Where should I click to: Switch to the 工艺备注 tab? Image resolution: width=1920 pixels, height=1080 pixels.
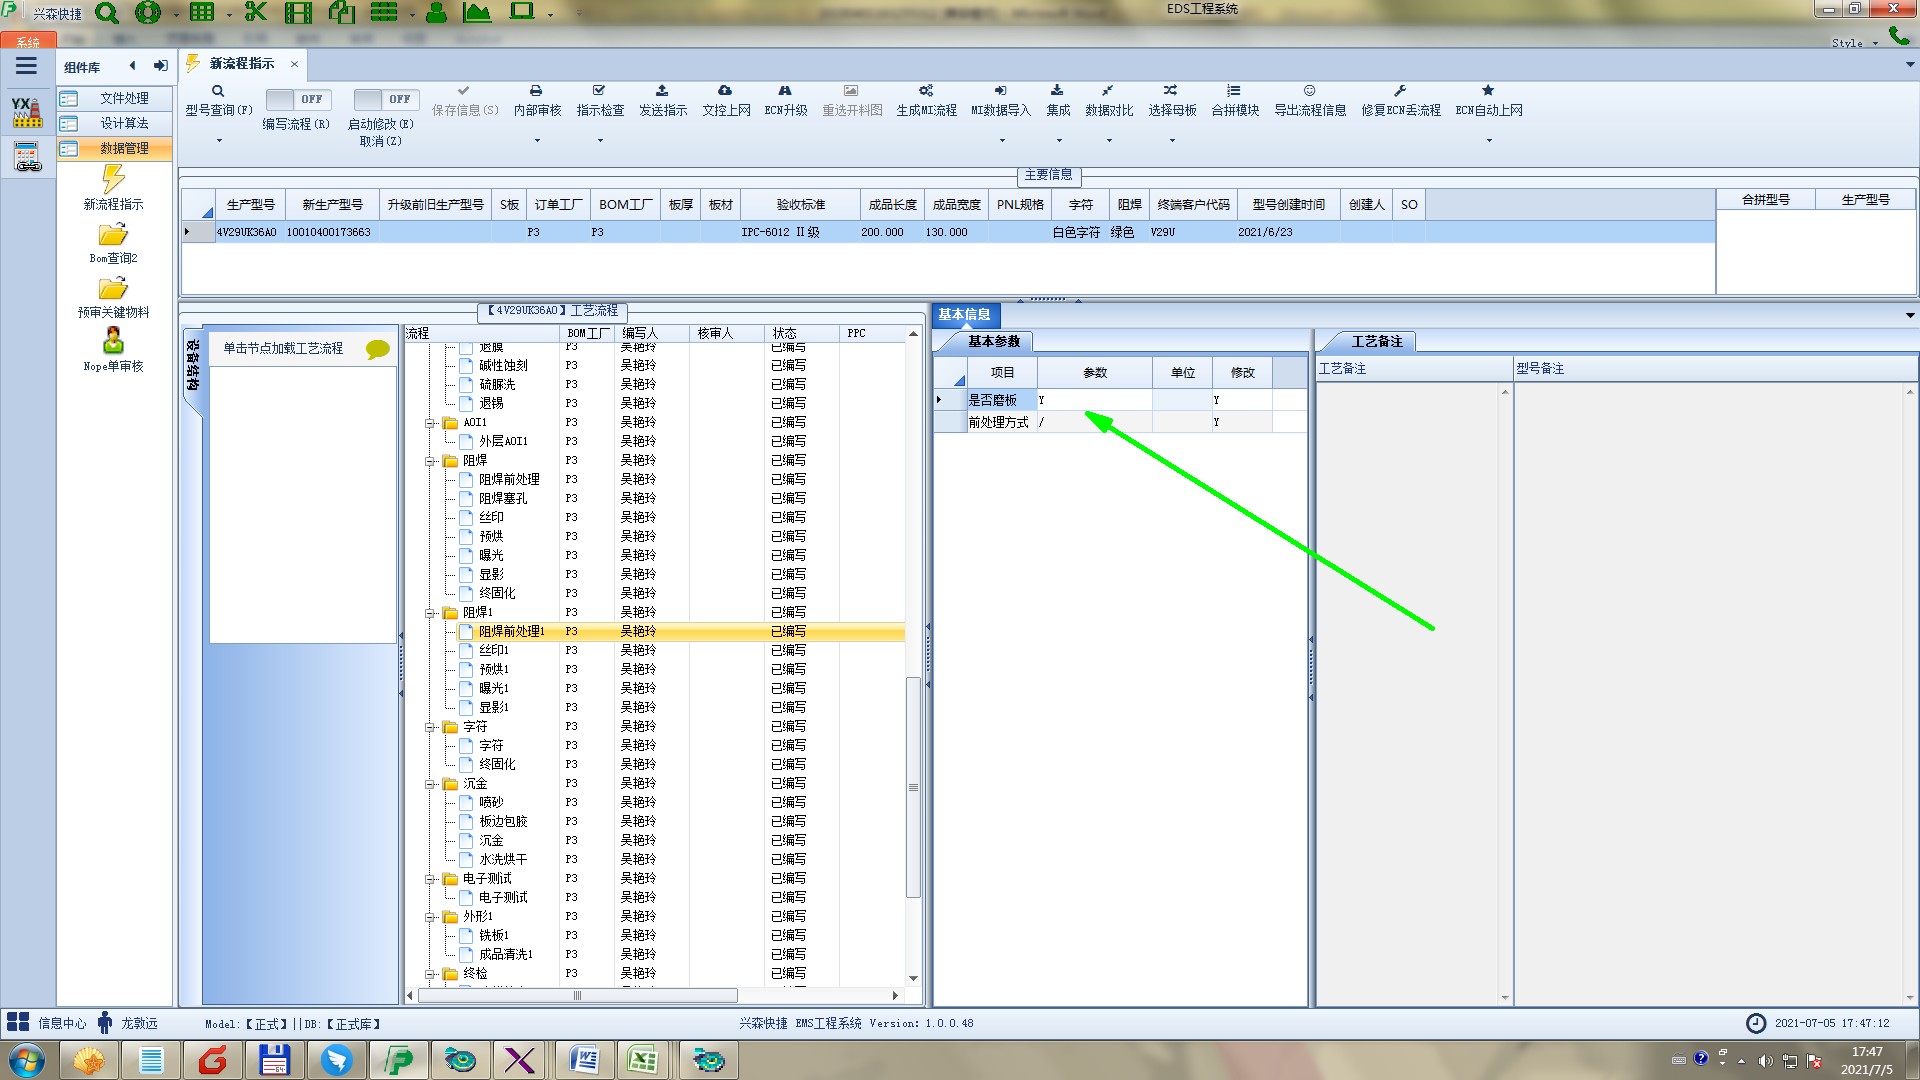coord(1376,342)
